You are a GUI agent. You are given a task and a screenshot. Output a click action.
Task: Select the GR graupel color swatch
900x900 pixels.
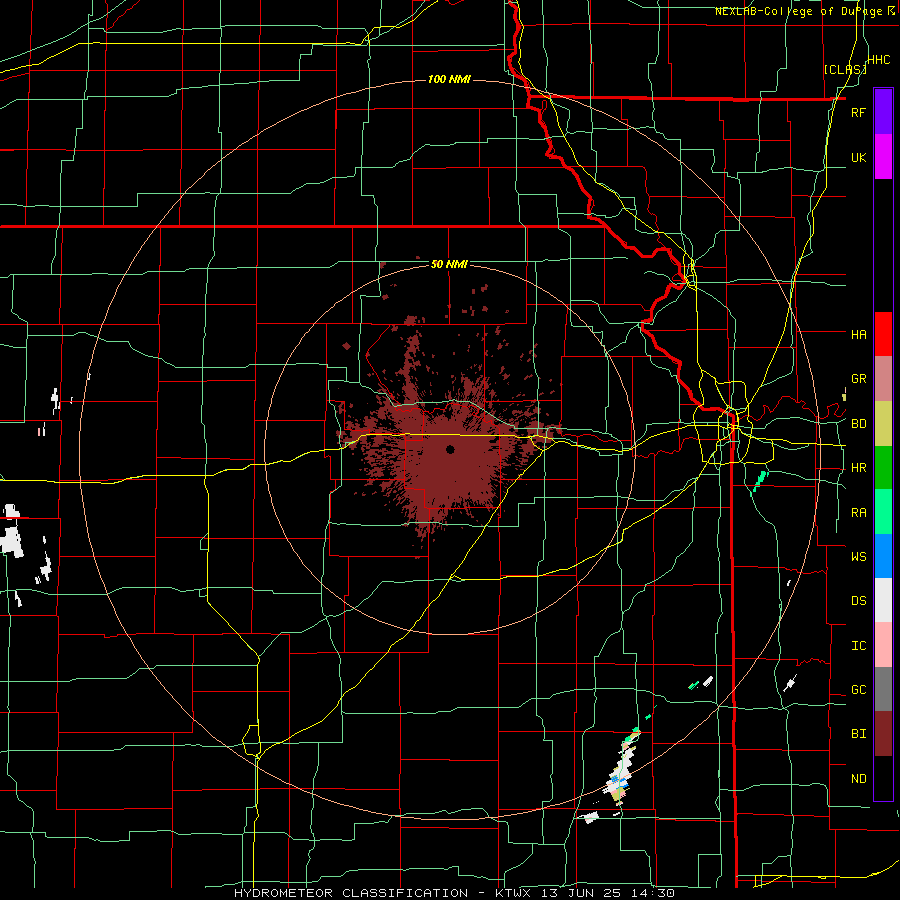(x=883, y=379)
